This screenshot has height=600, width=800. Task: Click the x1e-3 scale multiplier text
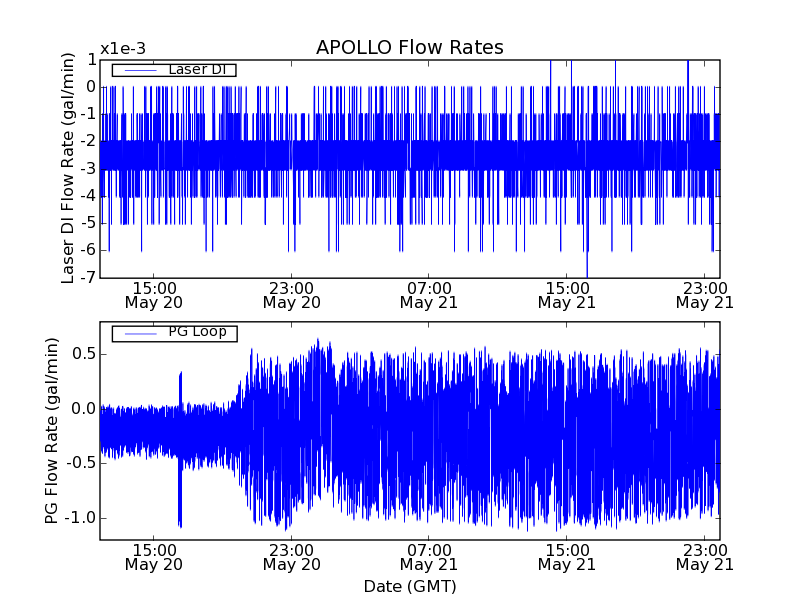[123, 49]
